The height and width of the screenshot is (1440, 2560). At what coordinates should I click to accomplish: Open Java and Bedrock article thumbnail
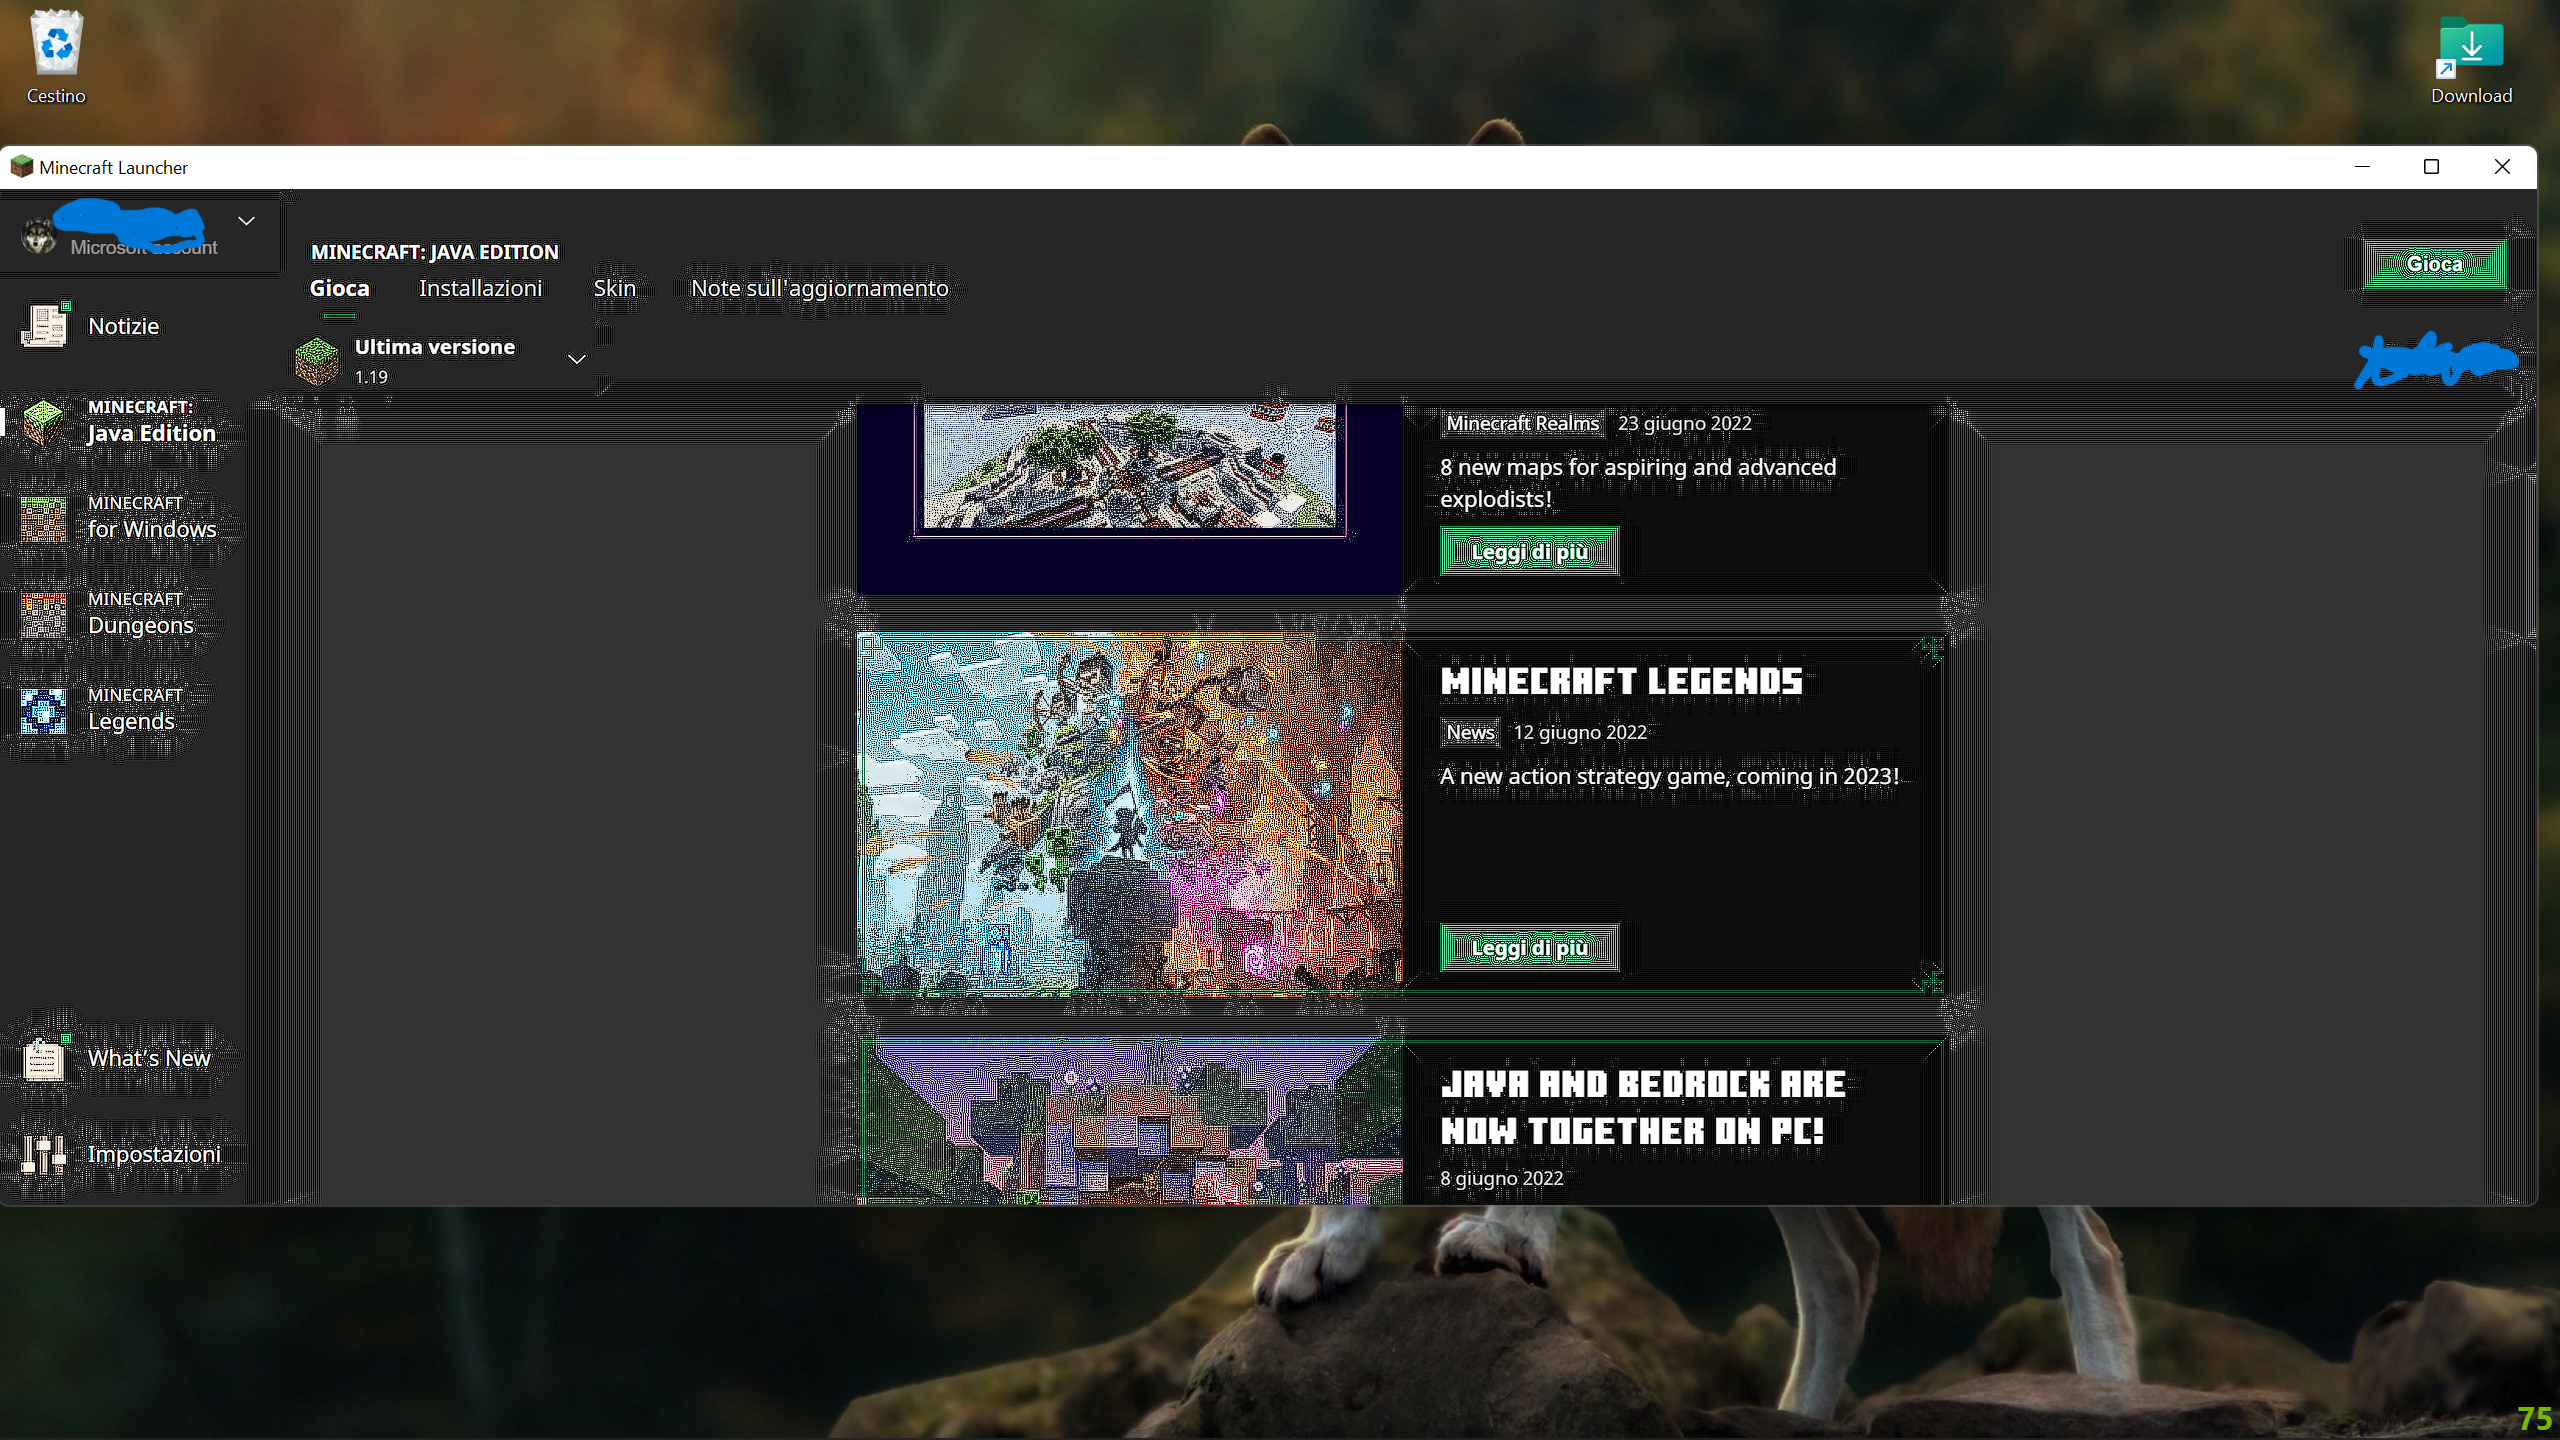[x=1130, y=1122]
